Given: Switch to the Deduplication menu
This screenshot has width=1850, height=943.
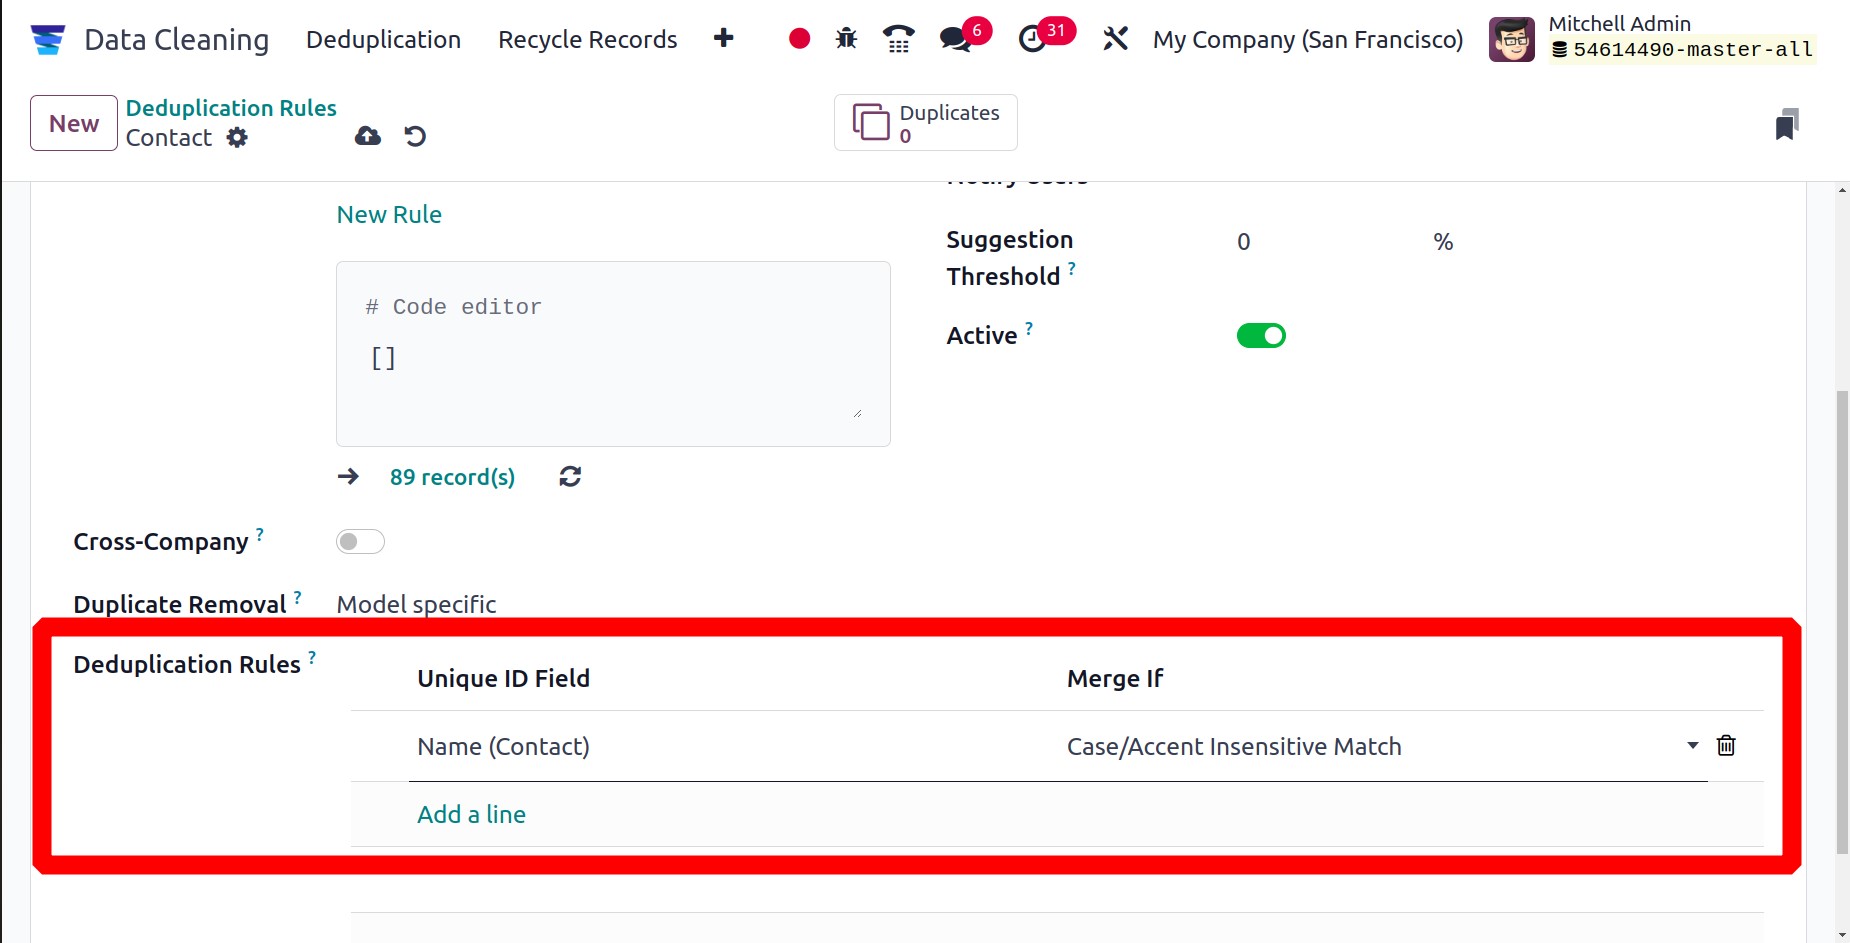Looking at the screenshot, I should coord(383,39).
